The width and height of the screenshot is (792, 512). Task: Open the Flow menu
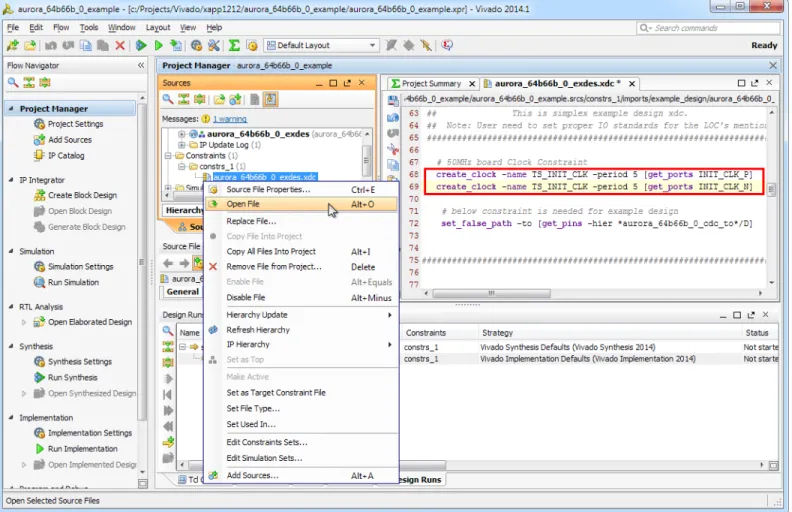61,27
